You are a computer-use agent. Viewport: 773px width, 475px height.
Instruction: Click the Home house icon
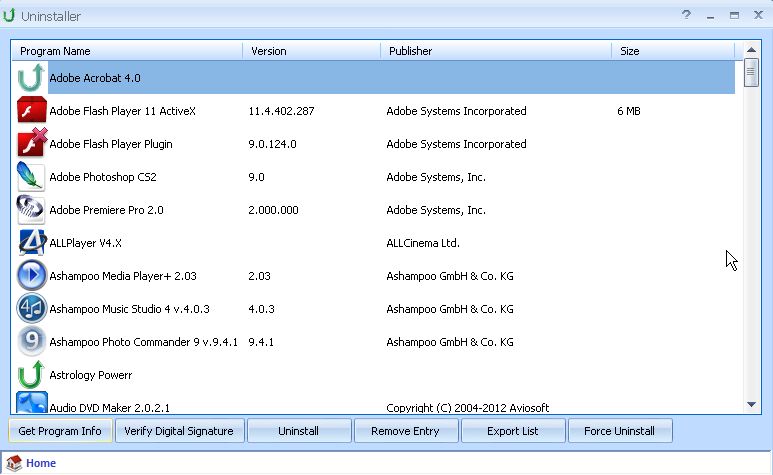coord(14,463)
